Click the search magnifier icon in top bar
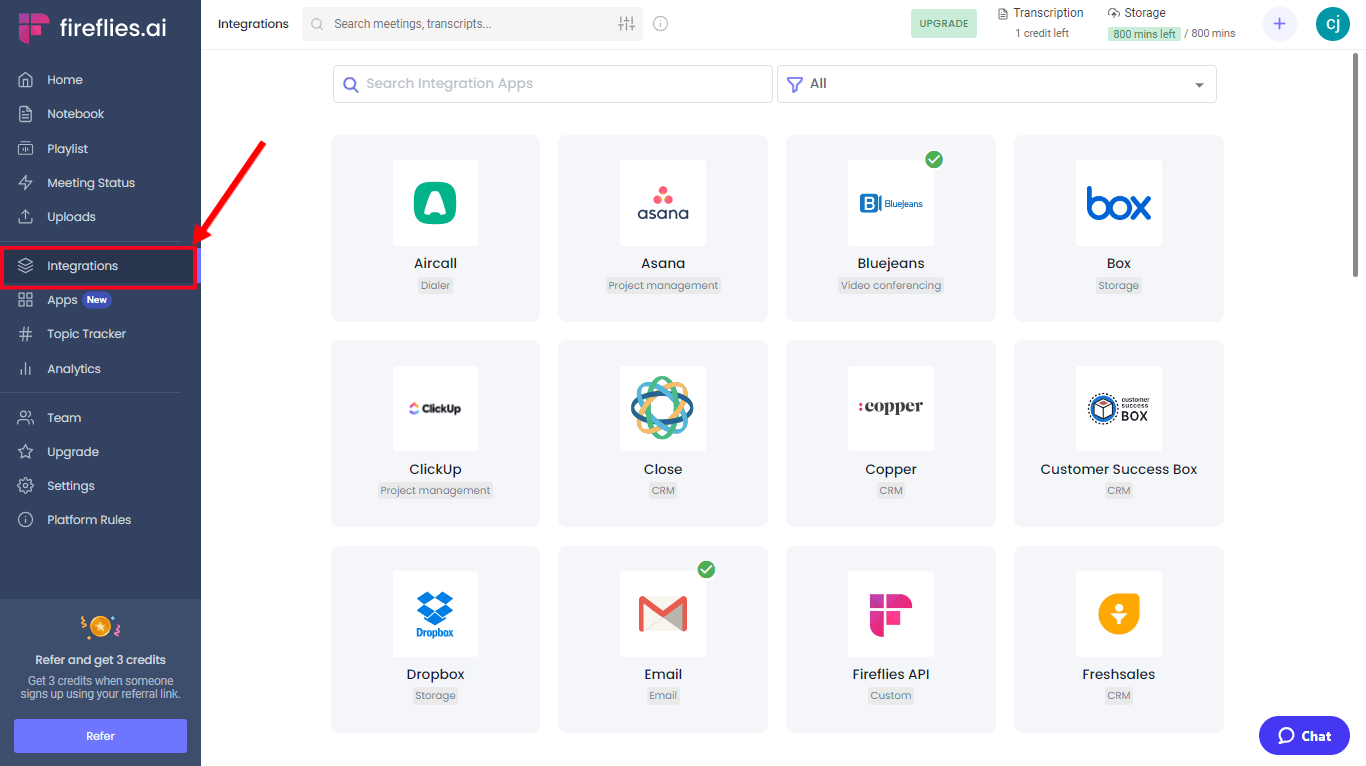Image resolution: width=1366 pixels, height=766 pixels. click(317, 24)
